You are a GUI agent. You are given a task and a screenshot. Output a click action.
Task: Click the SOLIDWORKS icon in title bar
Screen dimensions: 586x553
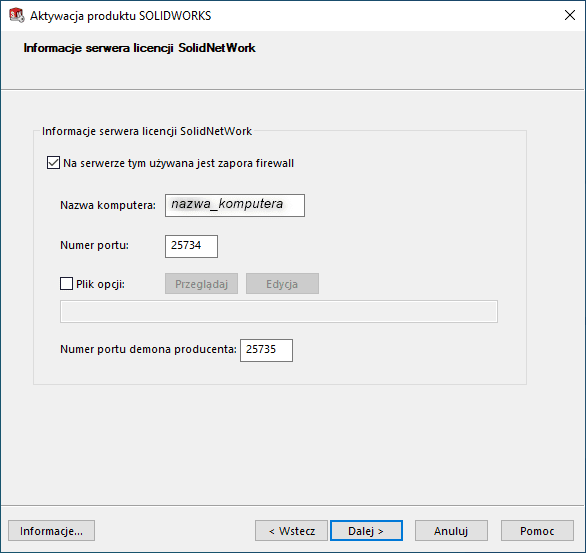[16, 15]
